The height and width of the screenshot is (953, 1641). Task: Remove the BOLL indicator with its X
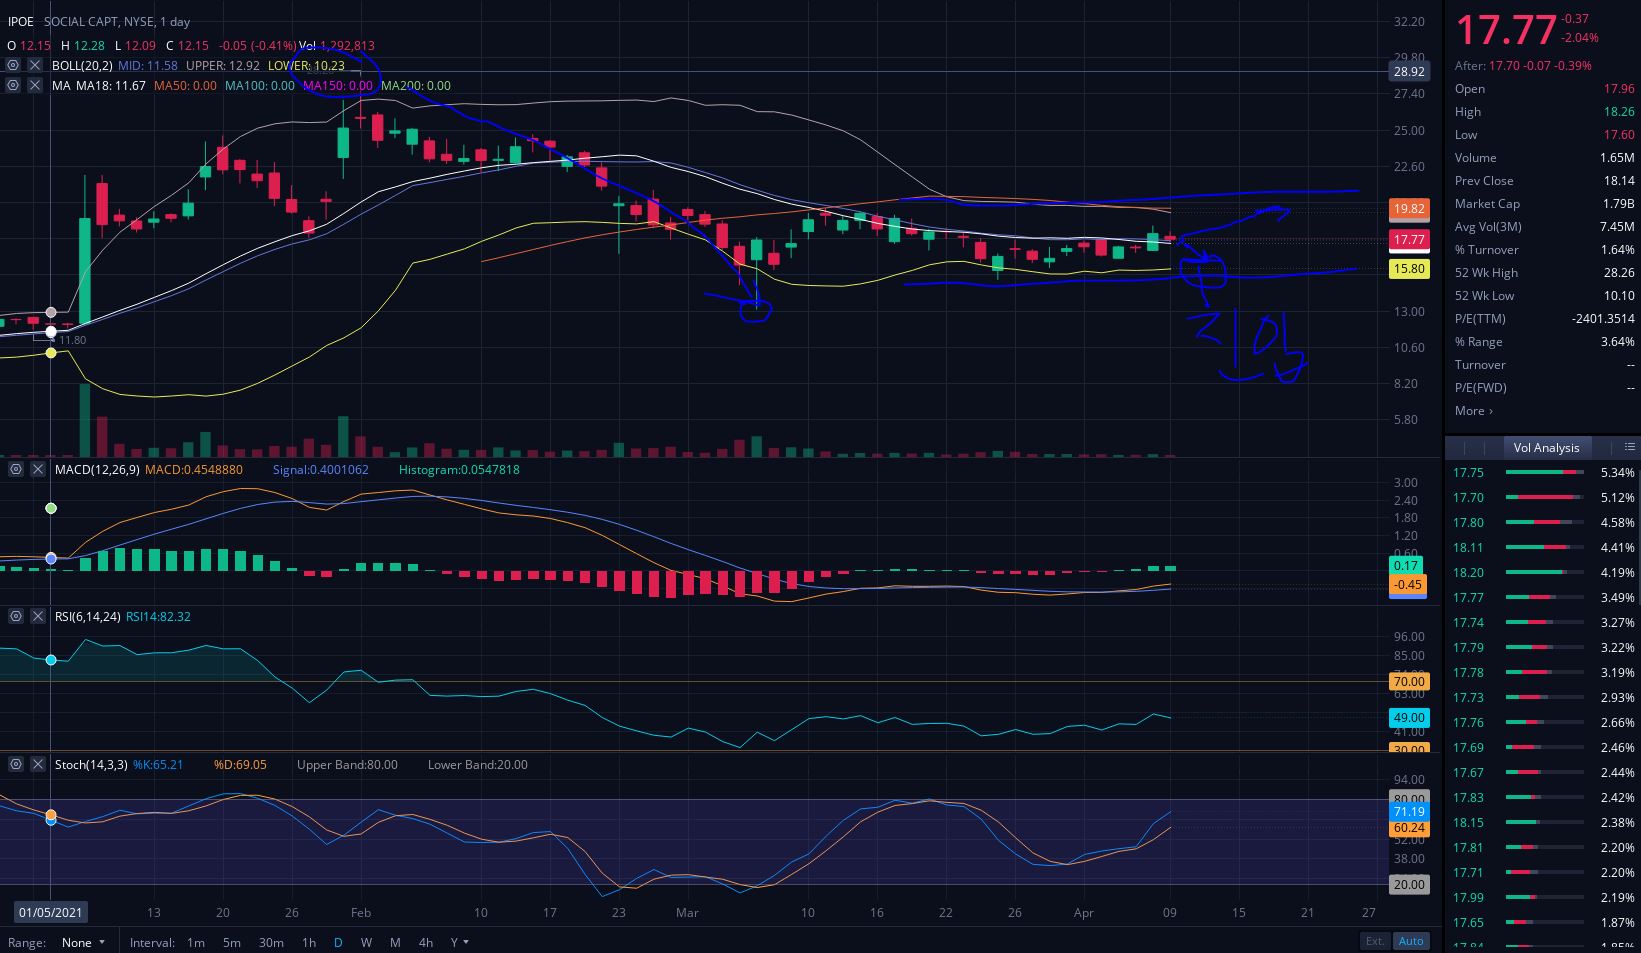34,65
